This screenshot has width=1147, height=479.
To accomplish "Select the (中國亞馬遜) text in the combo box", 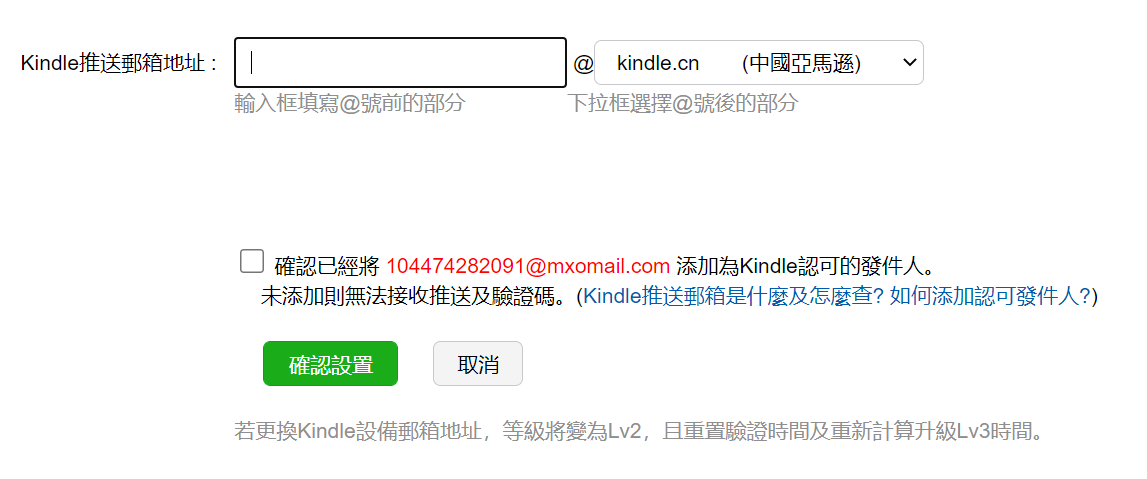I will pos(801,64).
